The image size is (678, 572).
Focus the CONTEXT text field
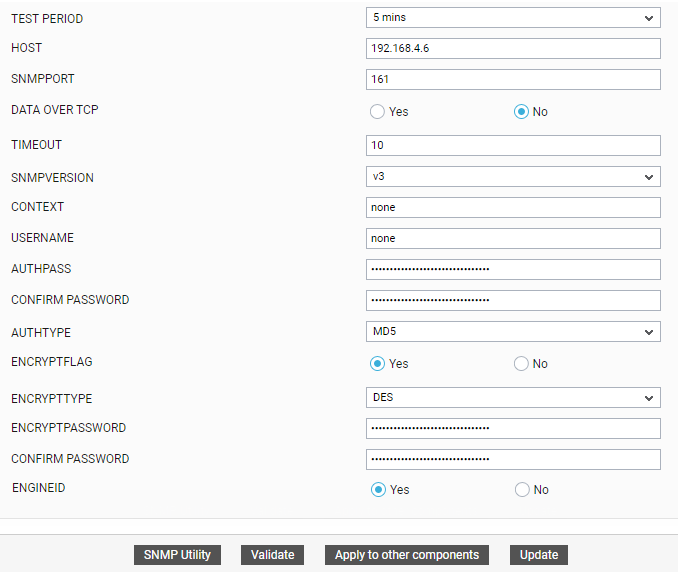point(513,208)
